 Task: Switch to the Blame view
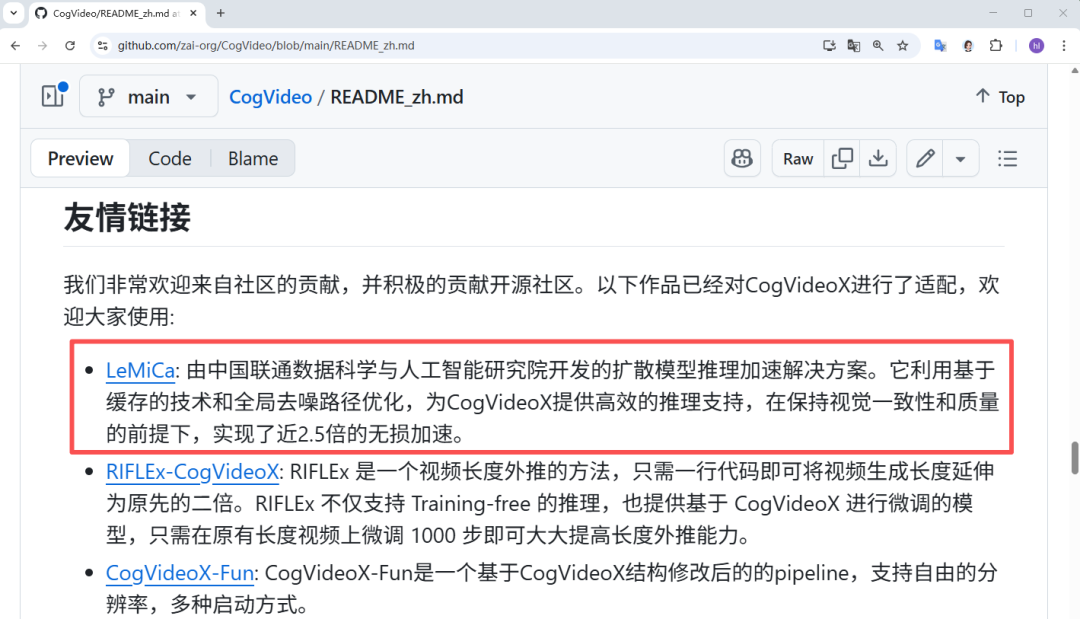252,158
